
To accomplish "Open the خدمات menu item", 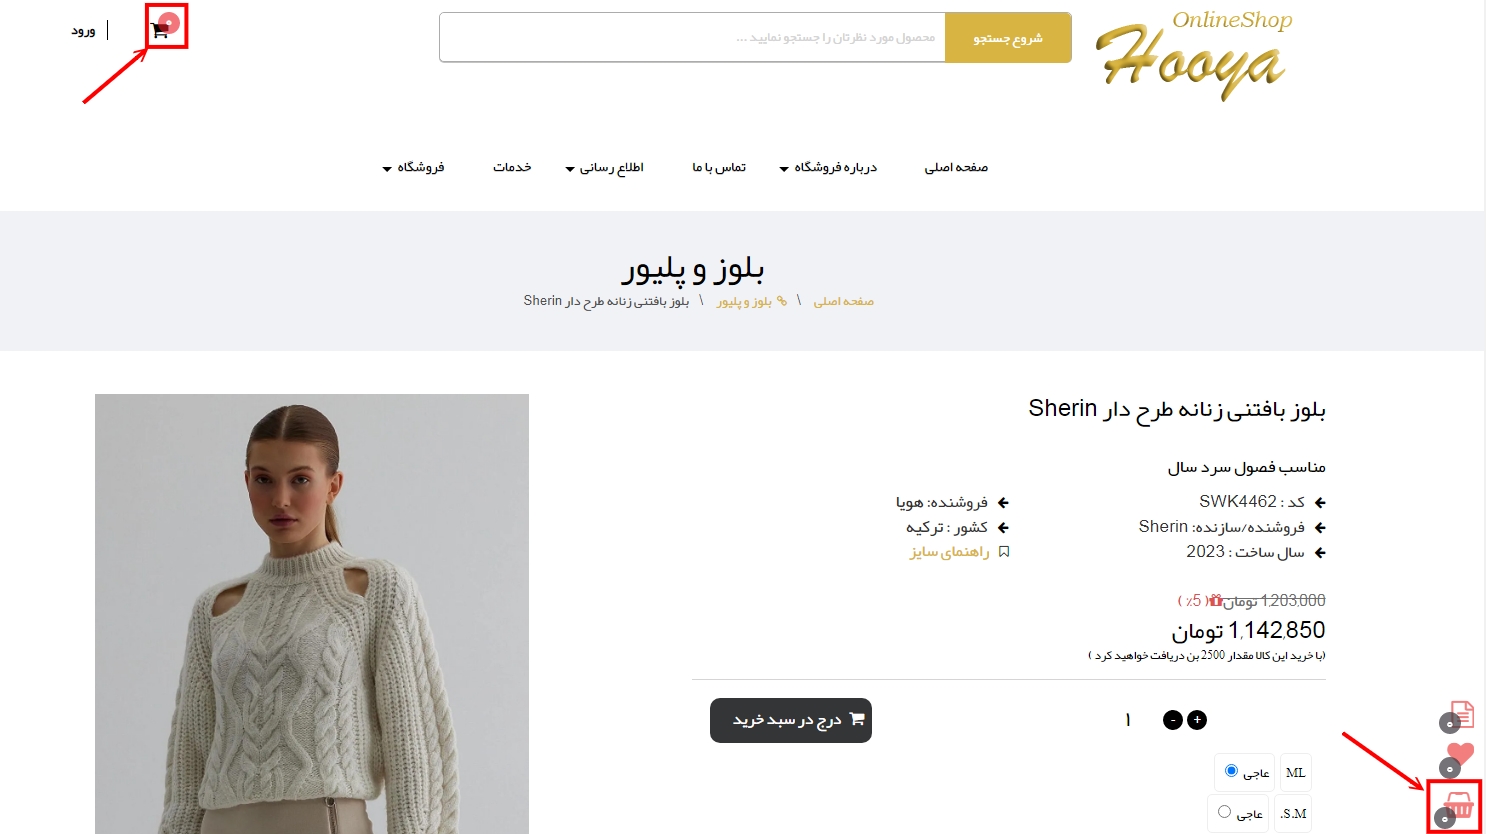I will click(512, 167).
